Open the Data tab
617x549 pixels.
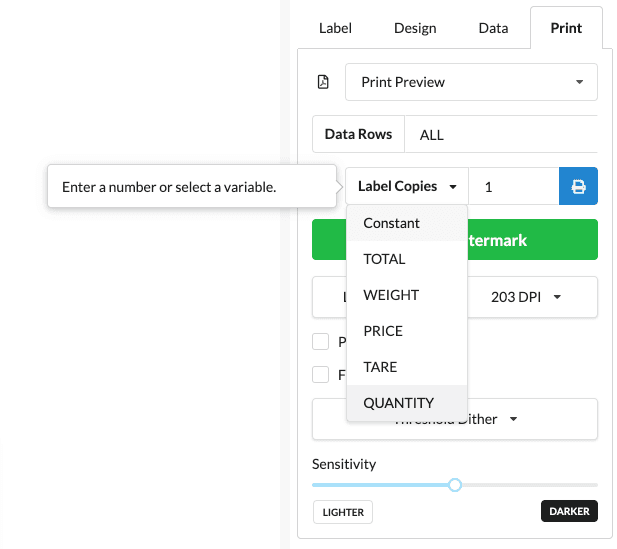tap(493, 28)
